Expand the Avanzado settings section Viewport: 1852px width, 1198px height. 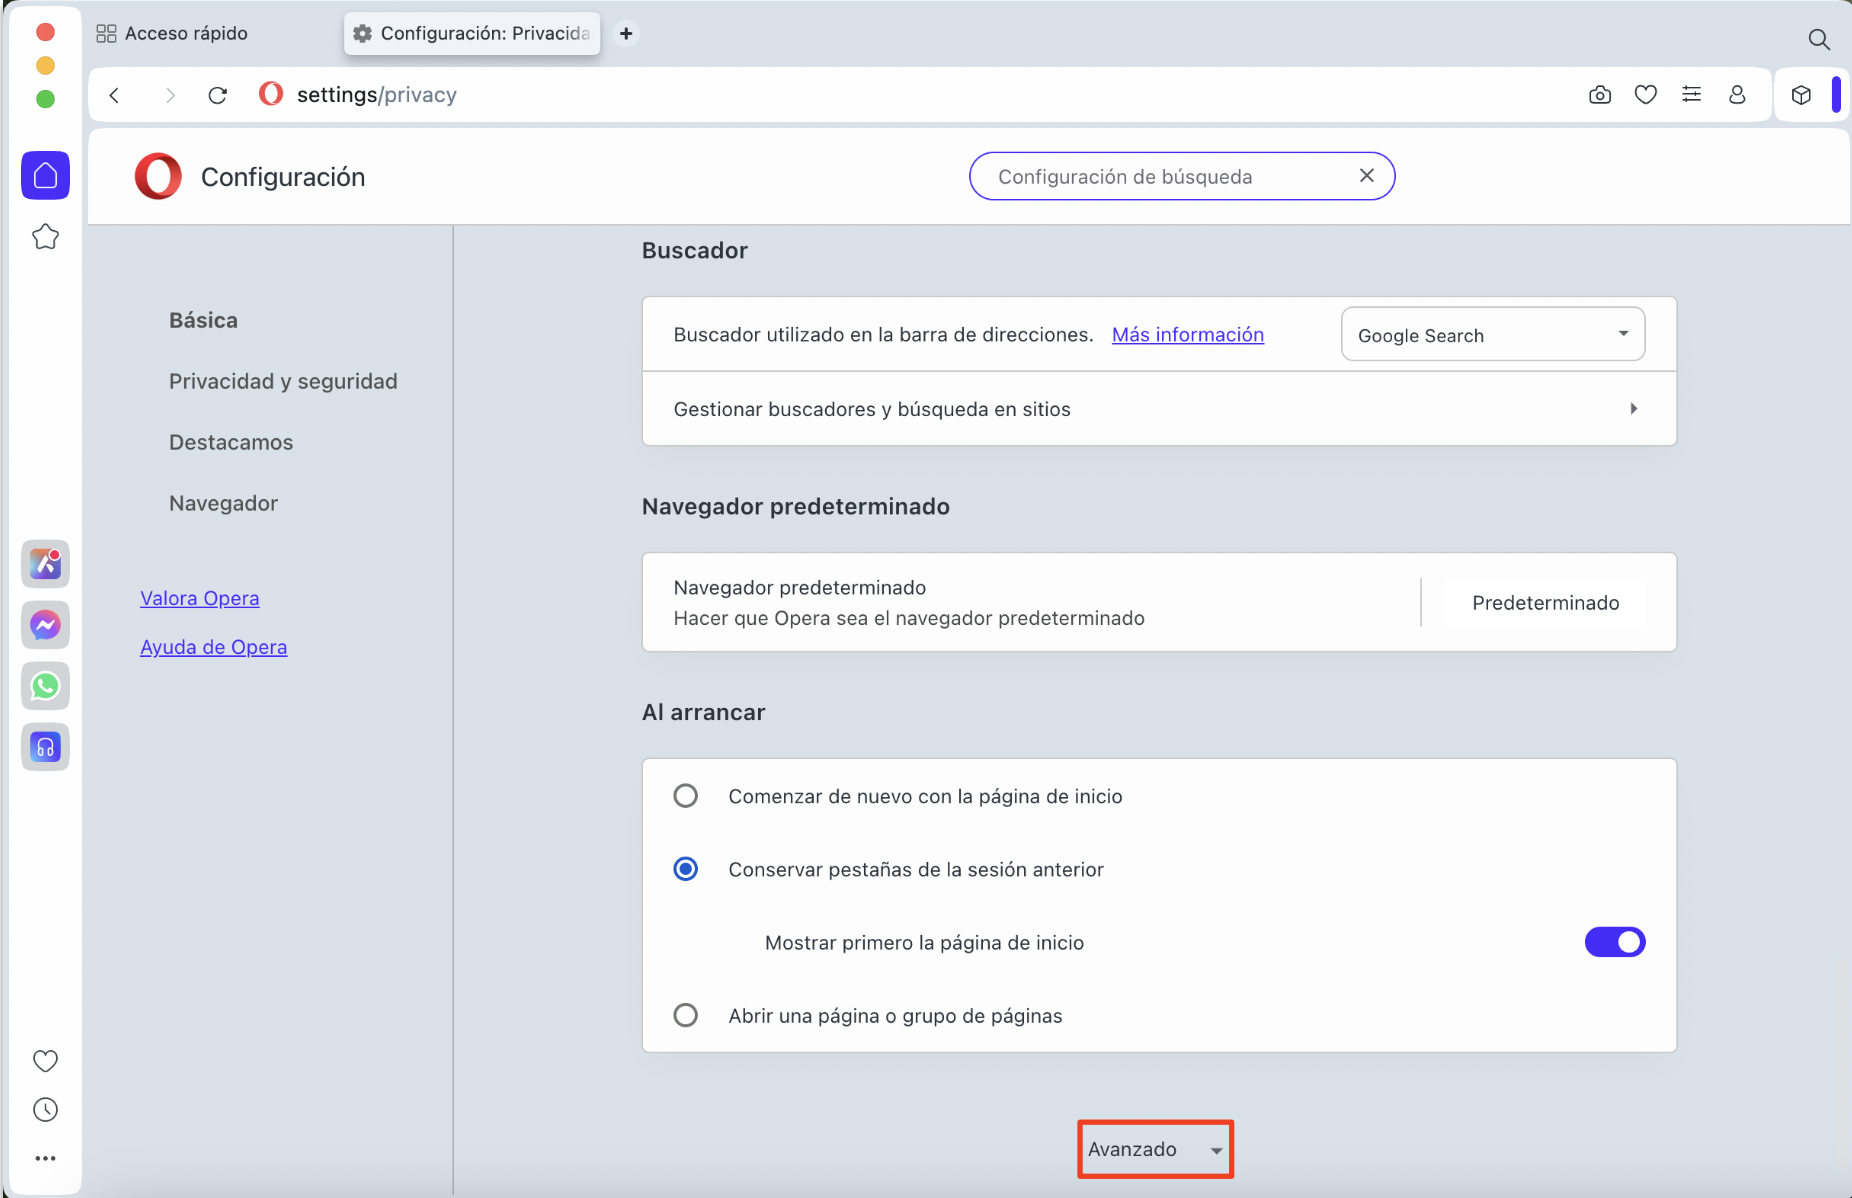[x=1153, y=1149]
